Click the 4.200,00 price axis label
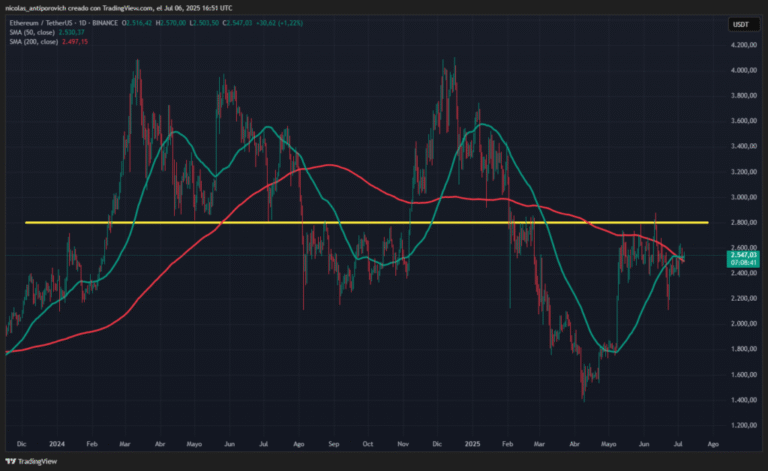 pyautogui.click(x=744, y=45)
